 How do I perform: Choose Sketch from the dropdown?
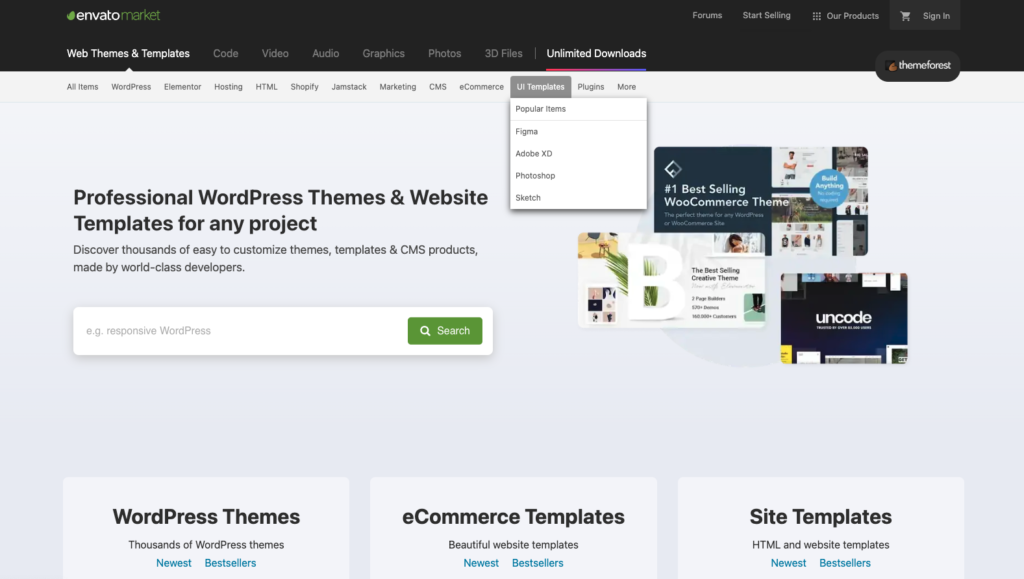(578, 198)
